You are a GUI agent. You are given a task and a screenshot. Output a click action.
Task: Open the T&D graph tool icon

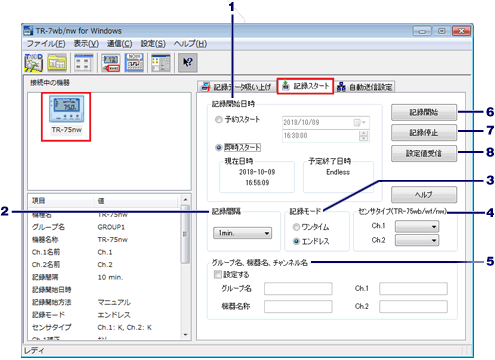33,62
